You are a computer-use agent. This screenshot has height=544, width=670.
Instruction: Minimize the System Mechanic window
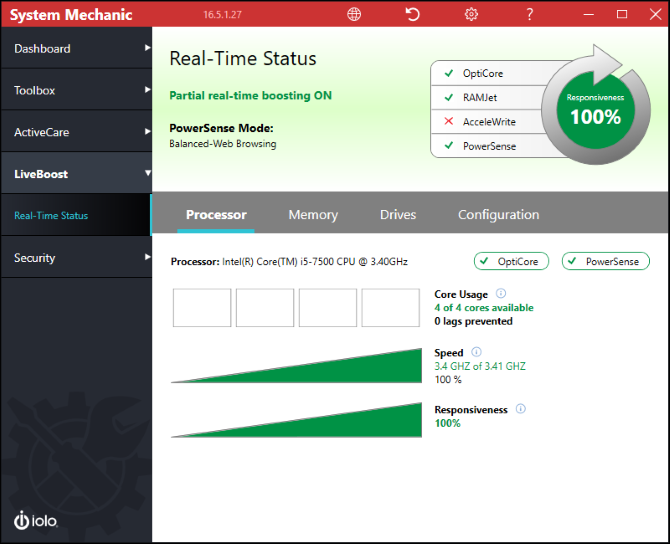(588, 15)
